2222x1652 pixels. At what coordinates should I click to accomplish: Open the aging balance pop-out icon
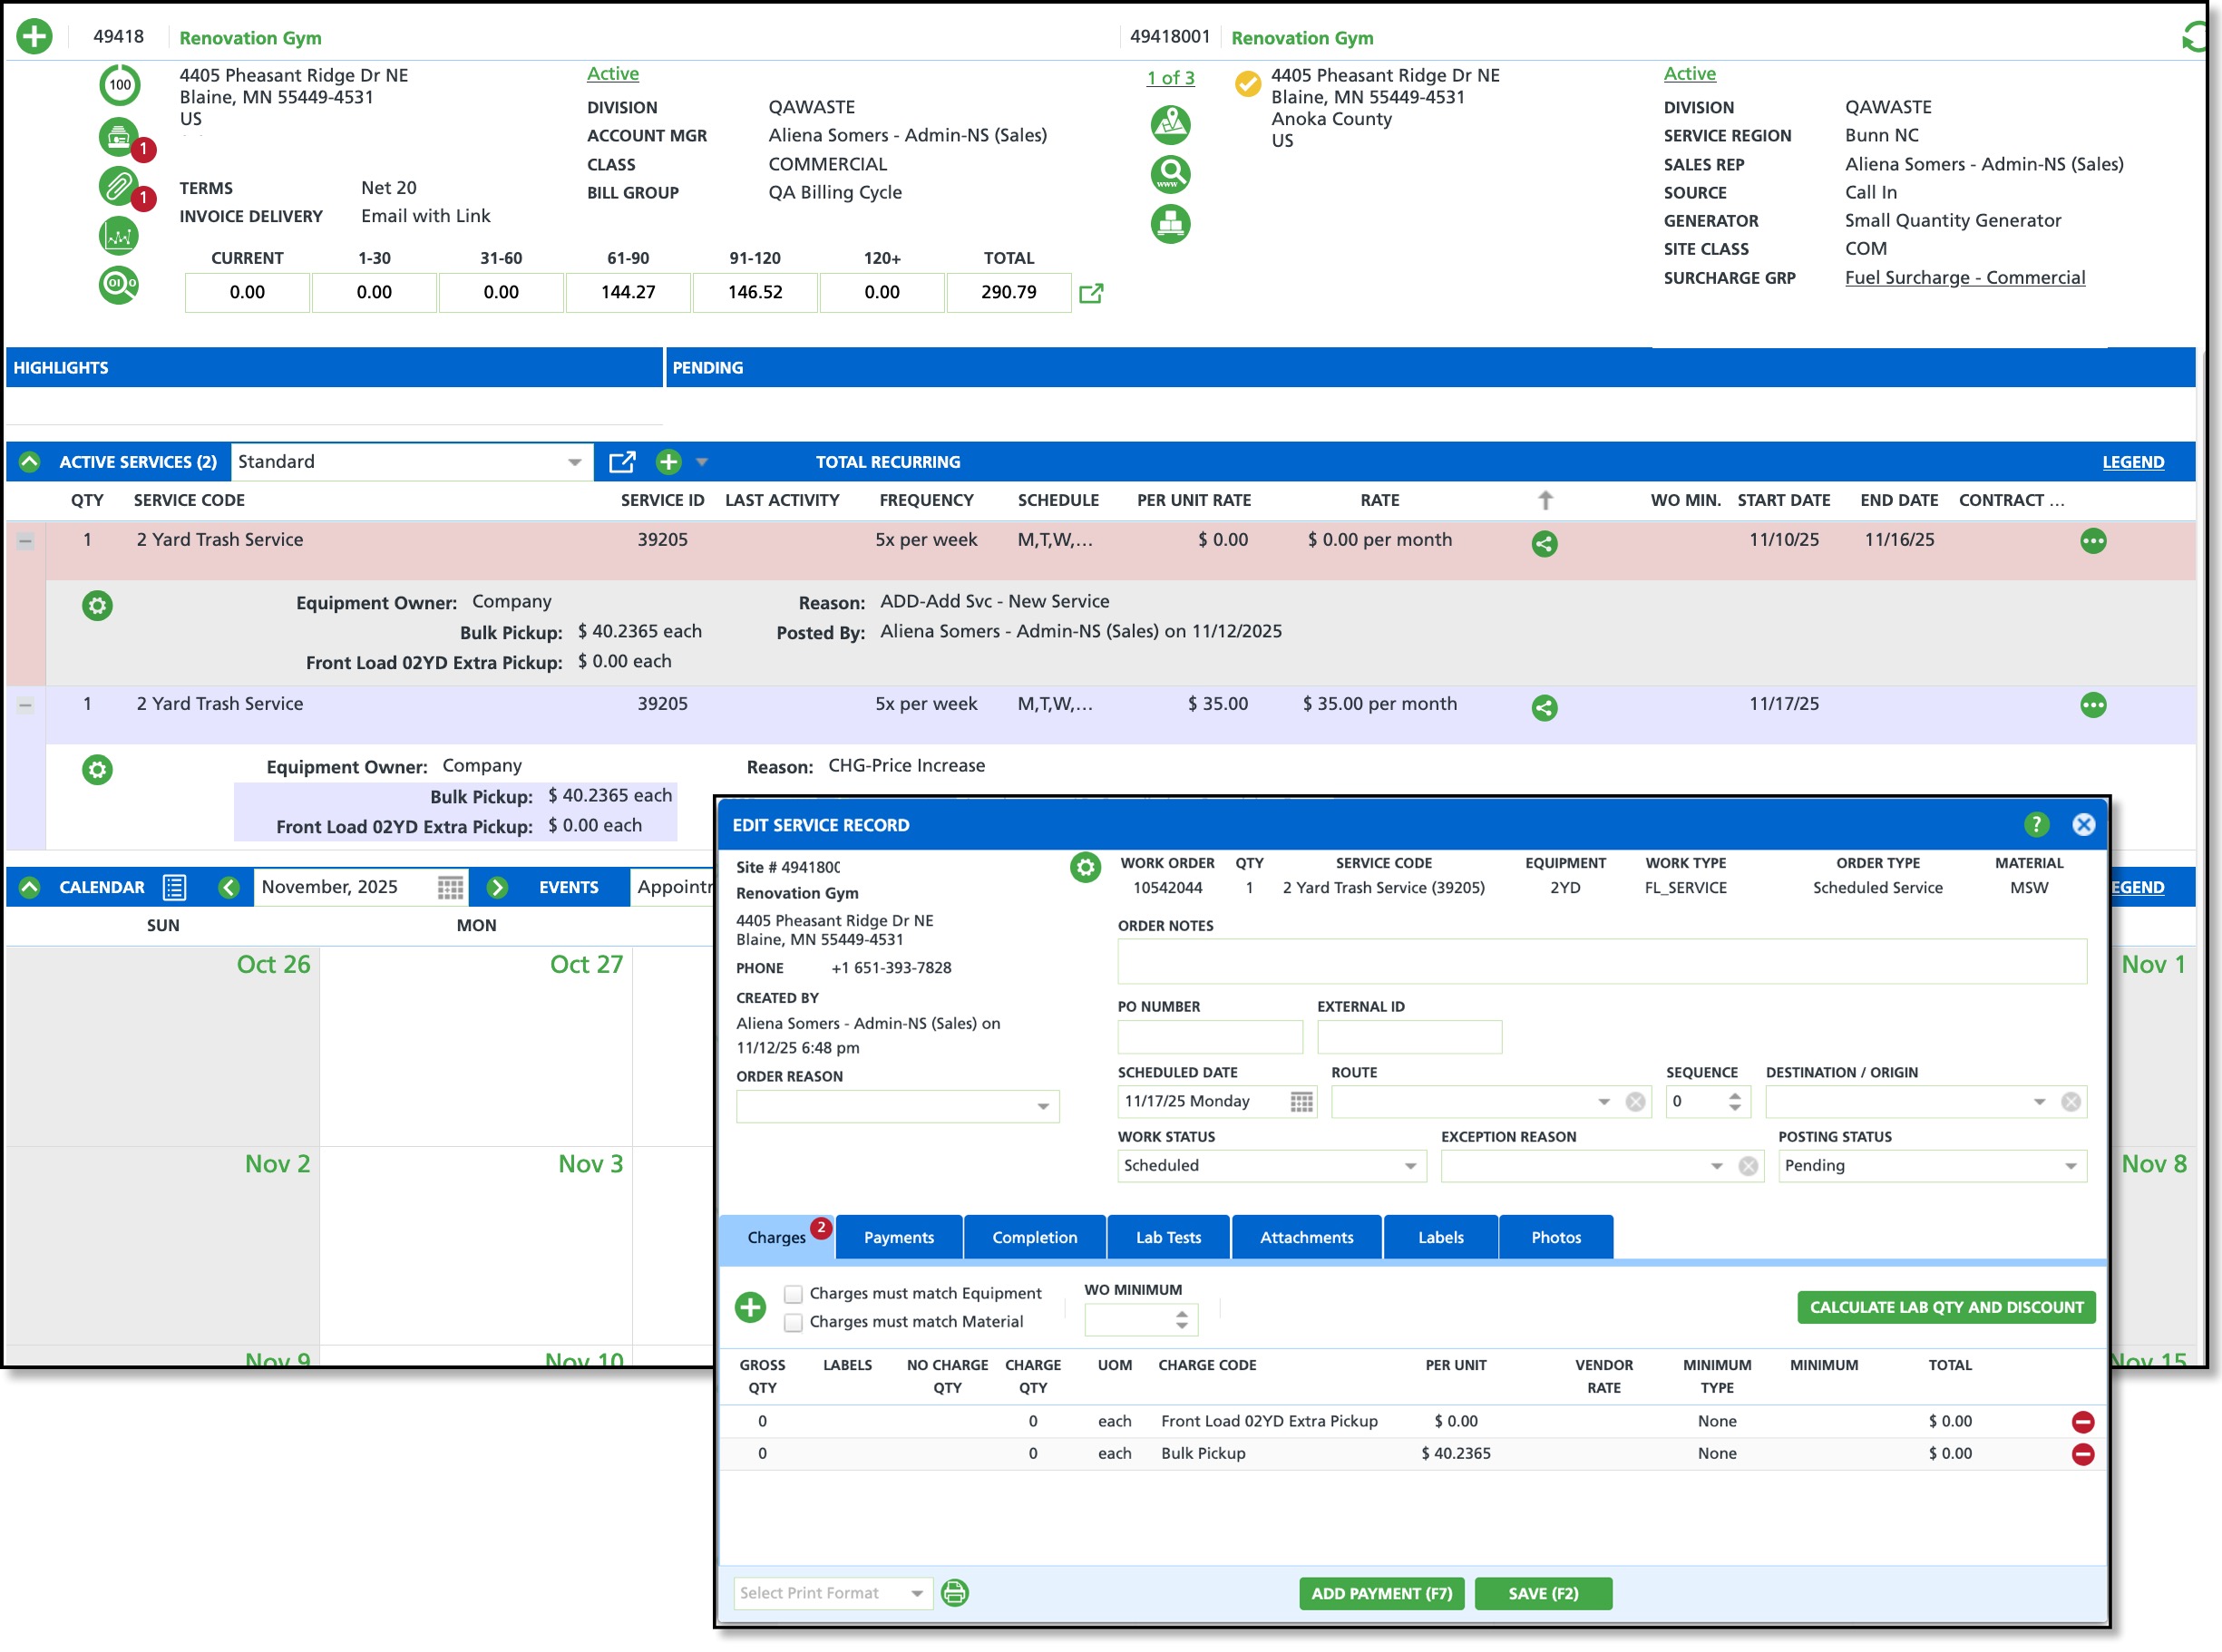(x=1091, y=293)
